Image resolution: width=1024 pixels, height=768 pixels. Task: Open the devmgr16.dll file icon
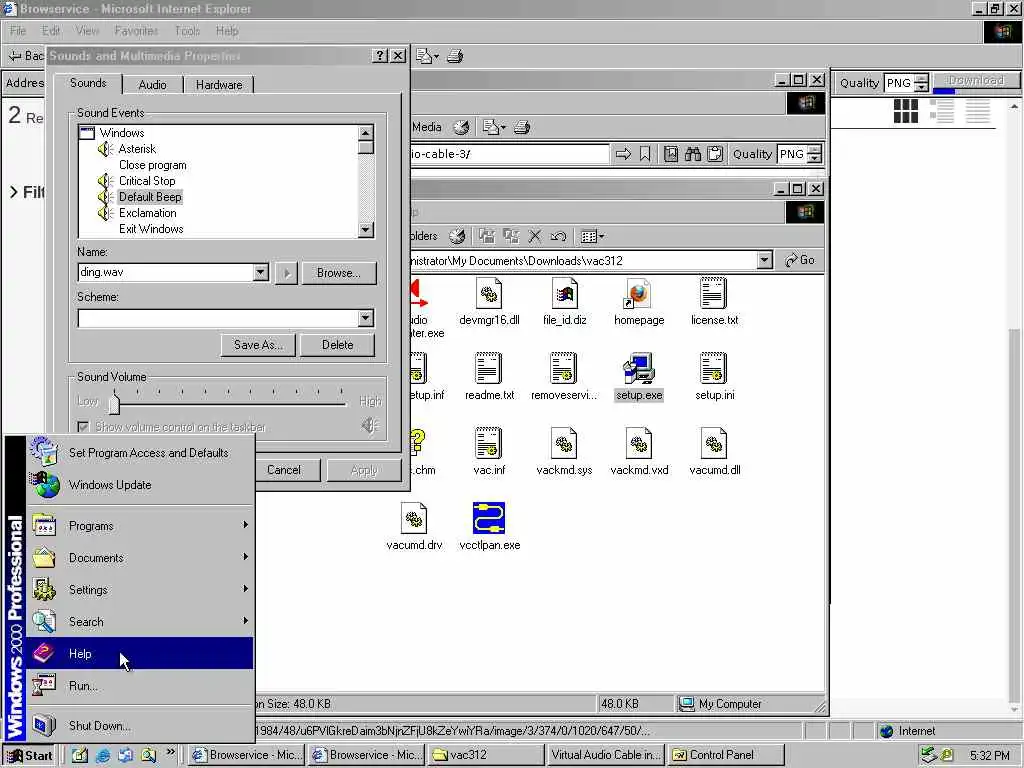pos(489,294)
